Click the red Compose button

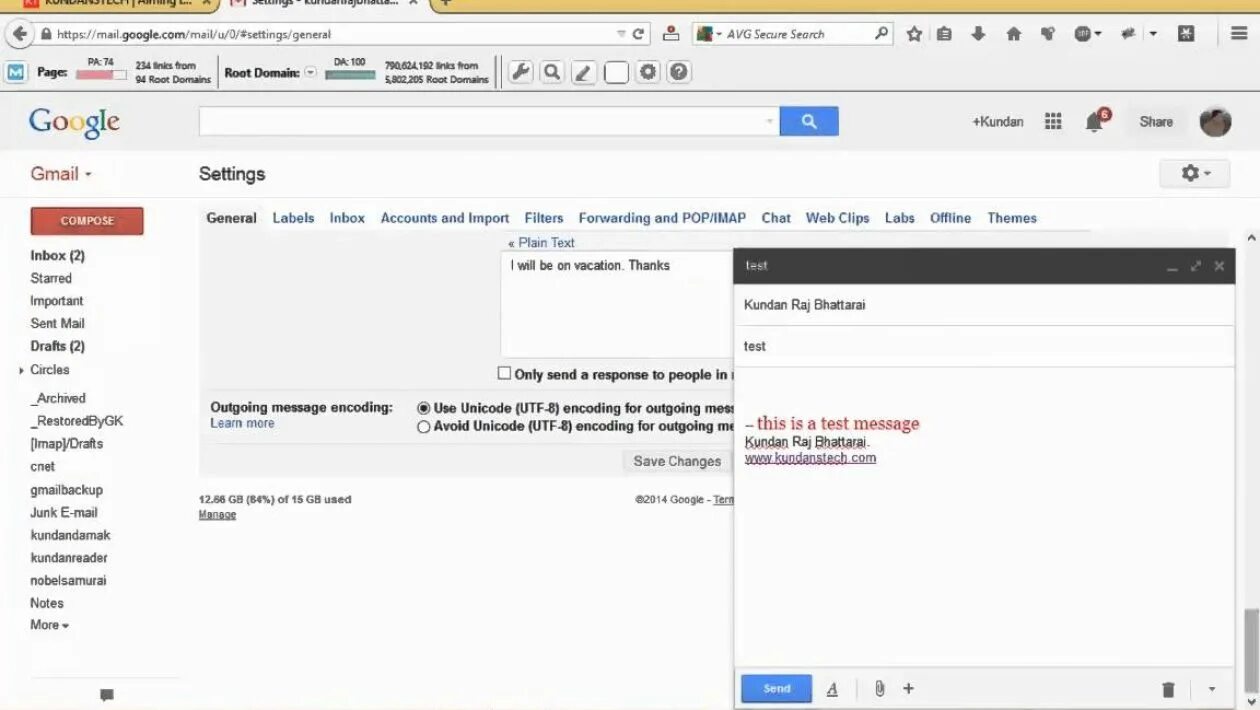point(87,221)
